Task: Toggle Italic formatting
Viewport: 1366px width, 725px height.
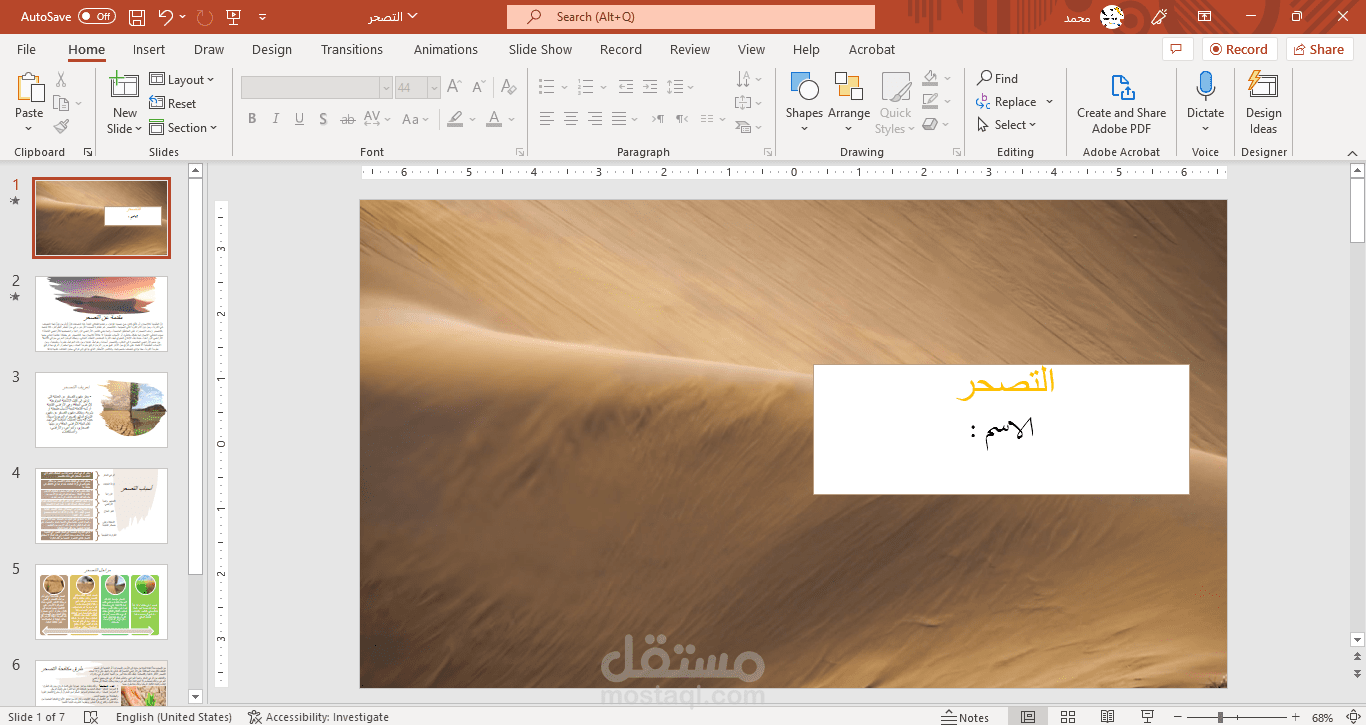Action: (x=276, y=119)
